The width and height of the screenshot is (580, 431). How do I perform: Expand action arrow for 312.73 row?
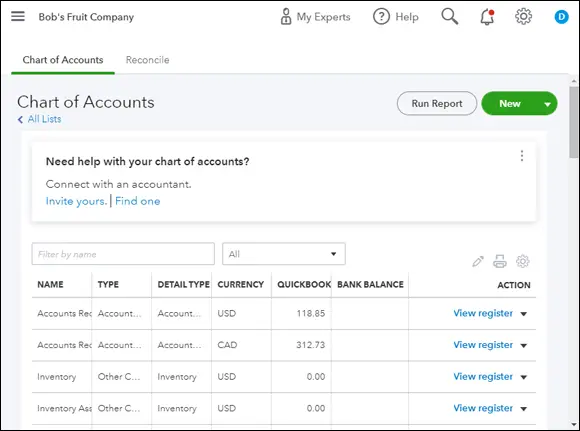[x=524, y=346]
